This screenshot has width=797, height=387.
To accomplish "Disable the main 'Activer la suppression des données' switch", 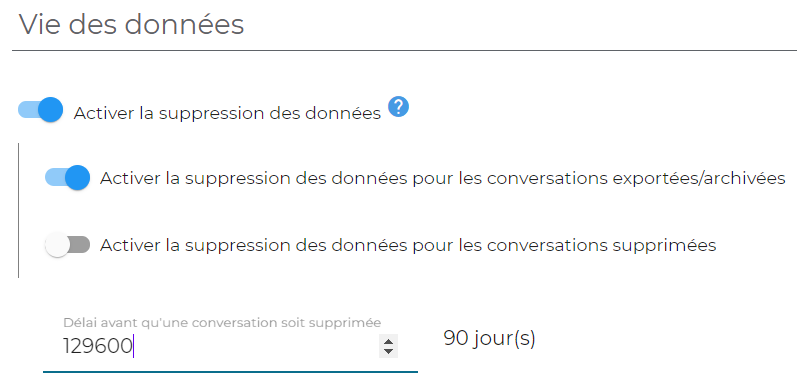I will [41, 110].
